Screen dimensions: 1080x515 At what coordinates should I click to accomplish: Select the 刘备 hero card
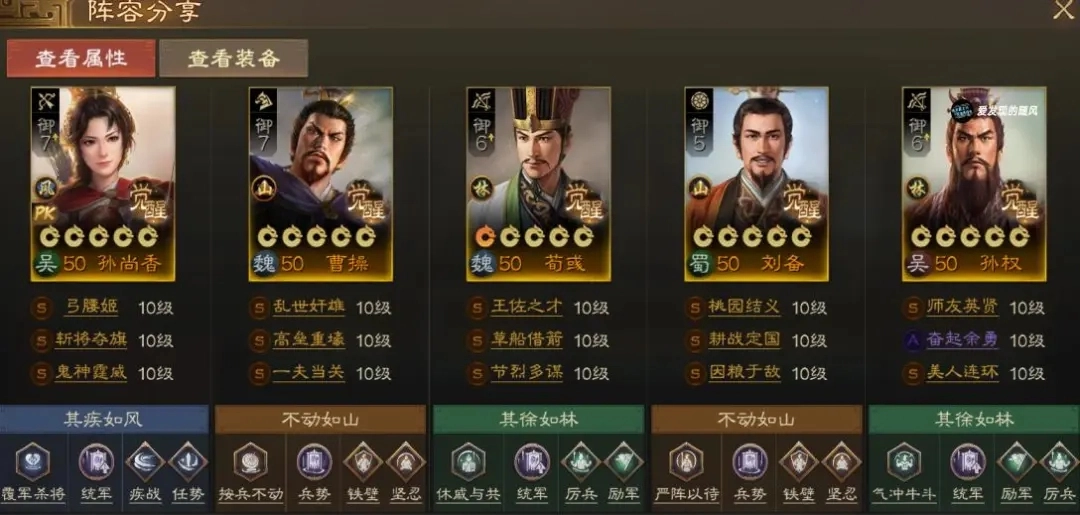[756, 184]
